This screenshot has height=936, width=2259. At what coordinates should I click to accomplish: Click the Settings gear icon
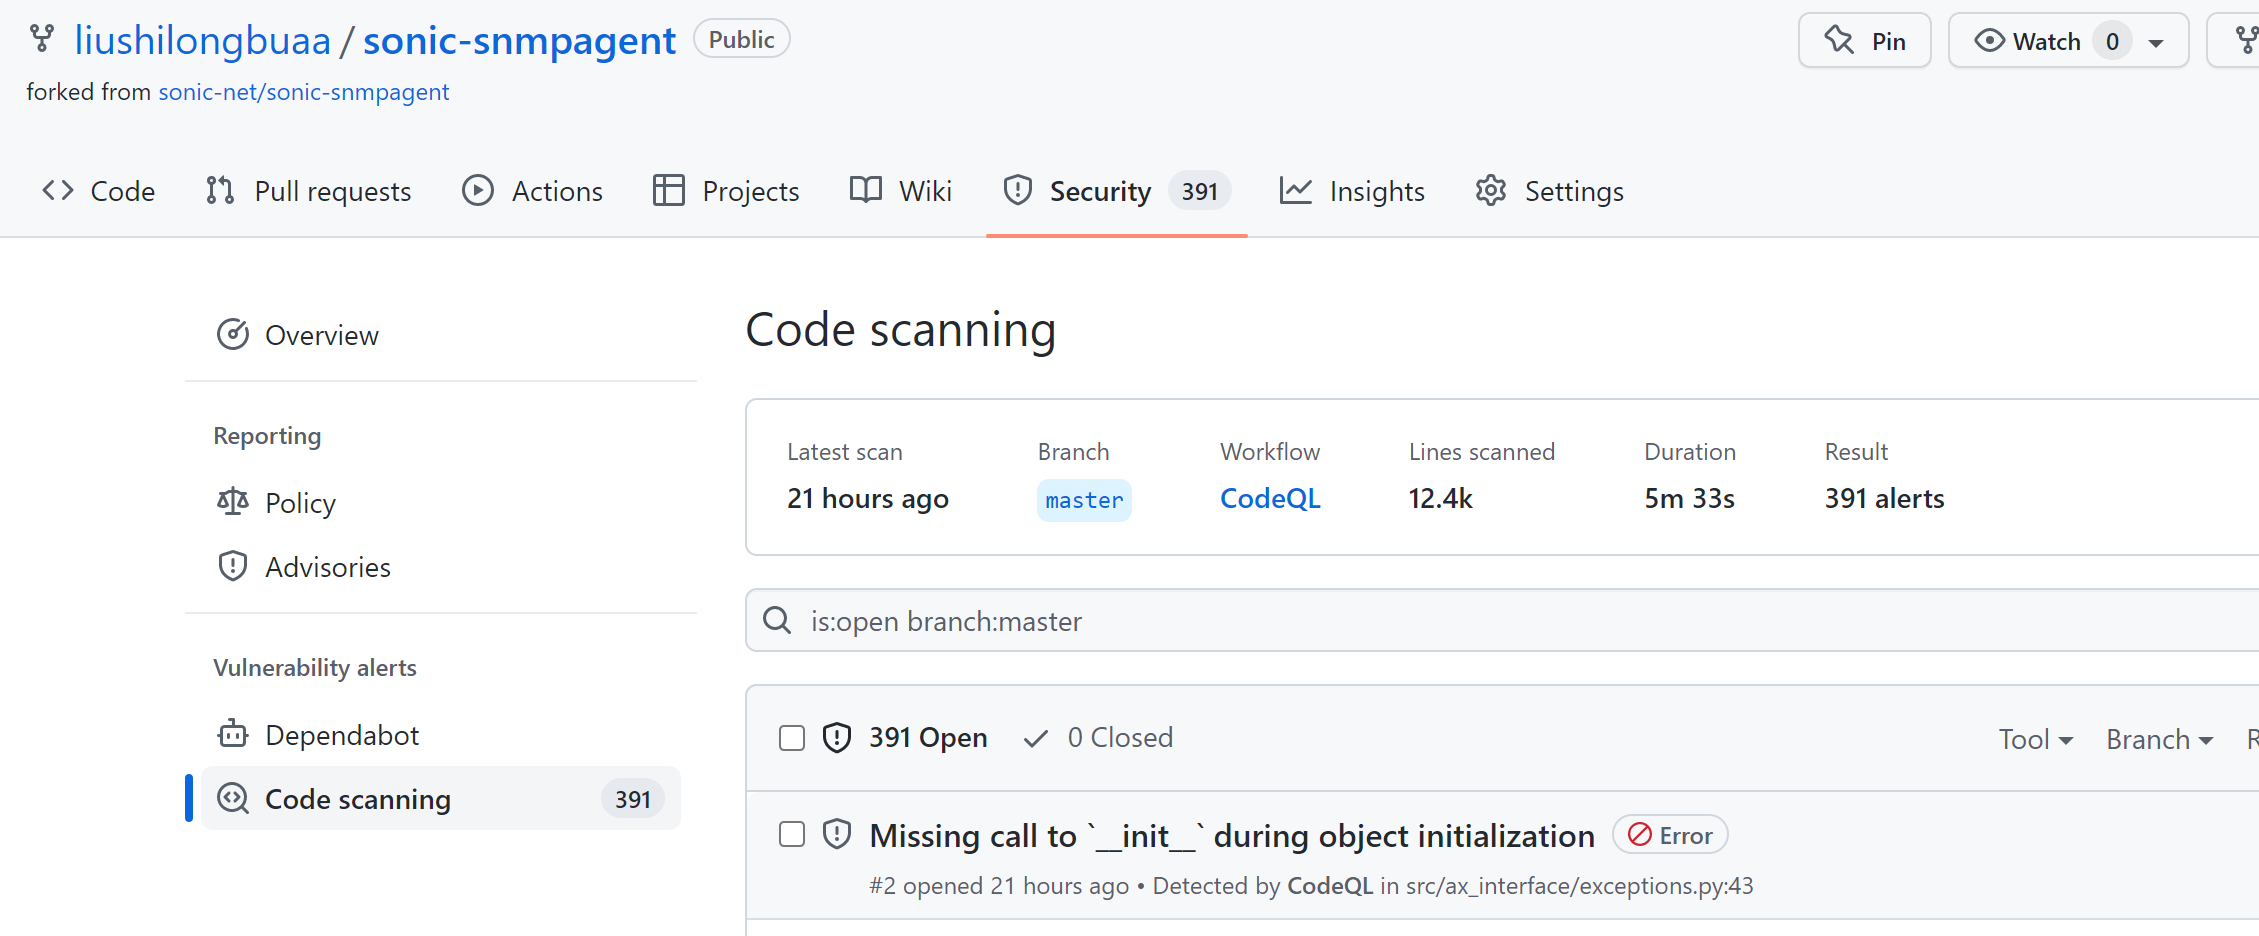point(1491,190)
